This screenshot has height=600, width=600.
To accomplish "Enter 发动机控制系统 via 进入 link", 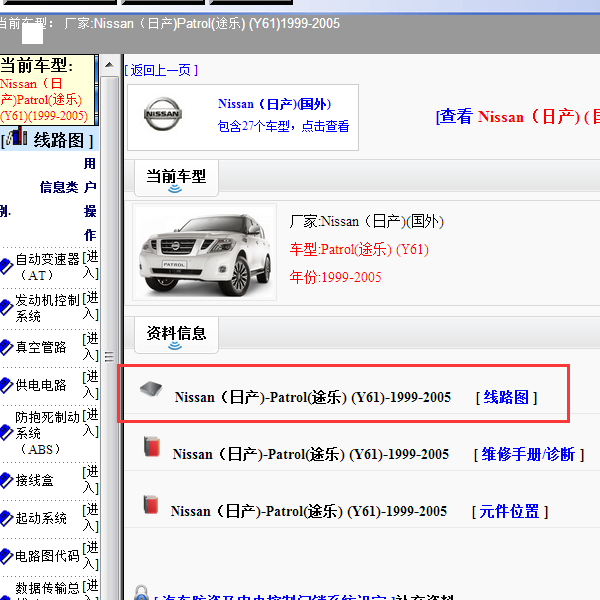I will (x=91, y=306).
